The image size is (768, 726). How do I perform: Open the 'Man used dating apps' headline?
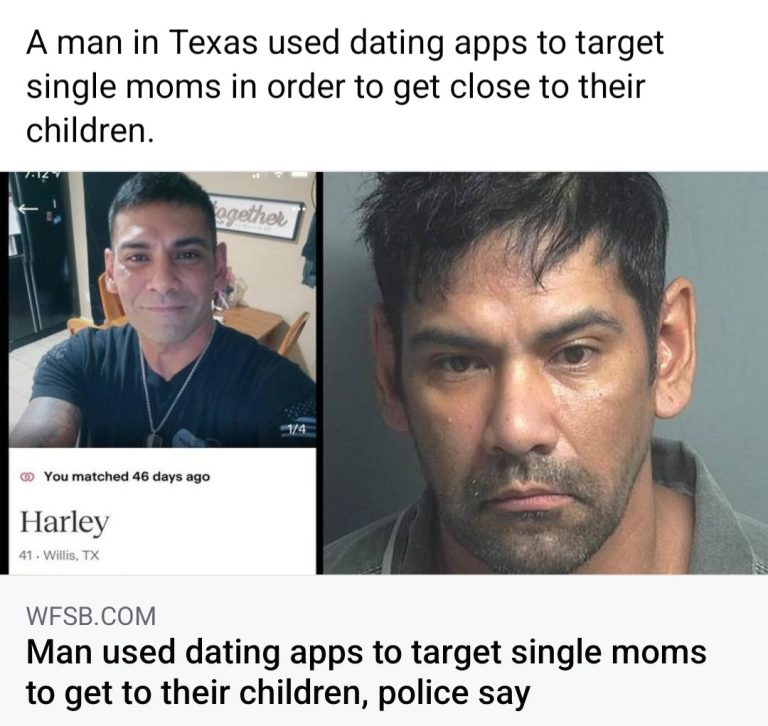pos(366,672)
